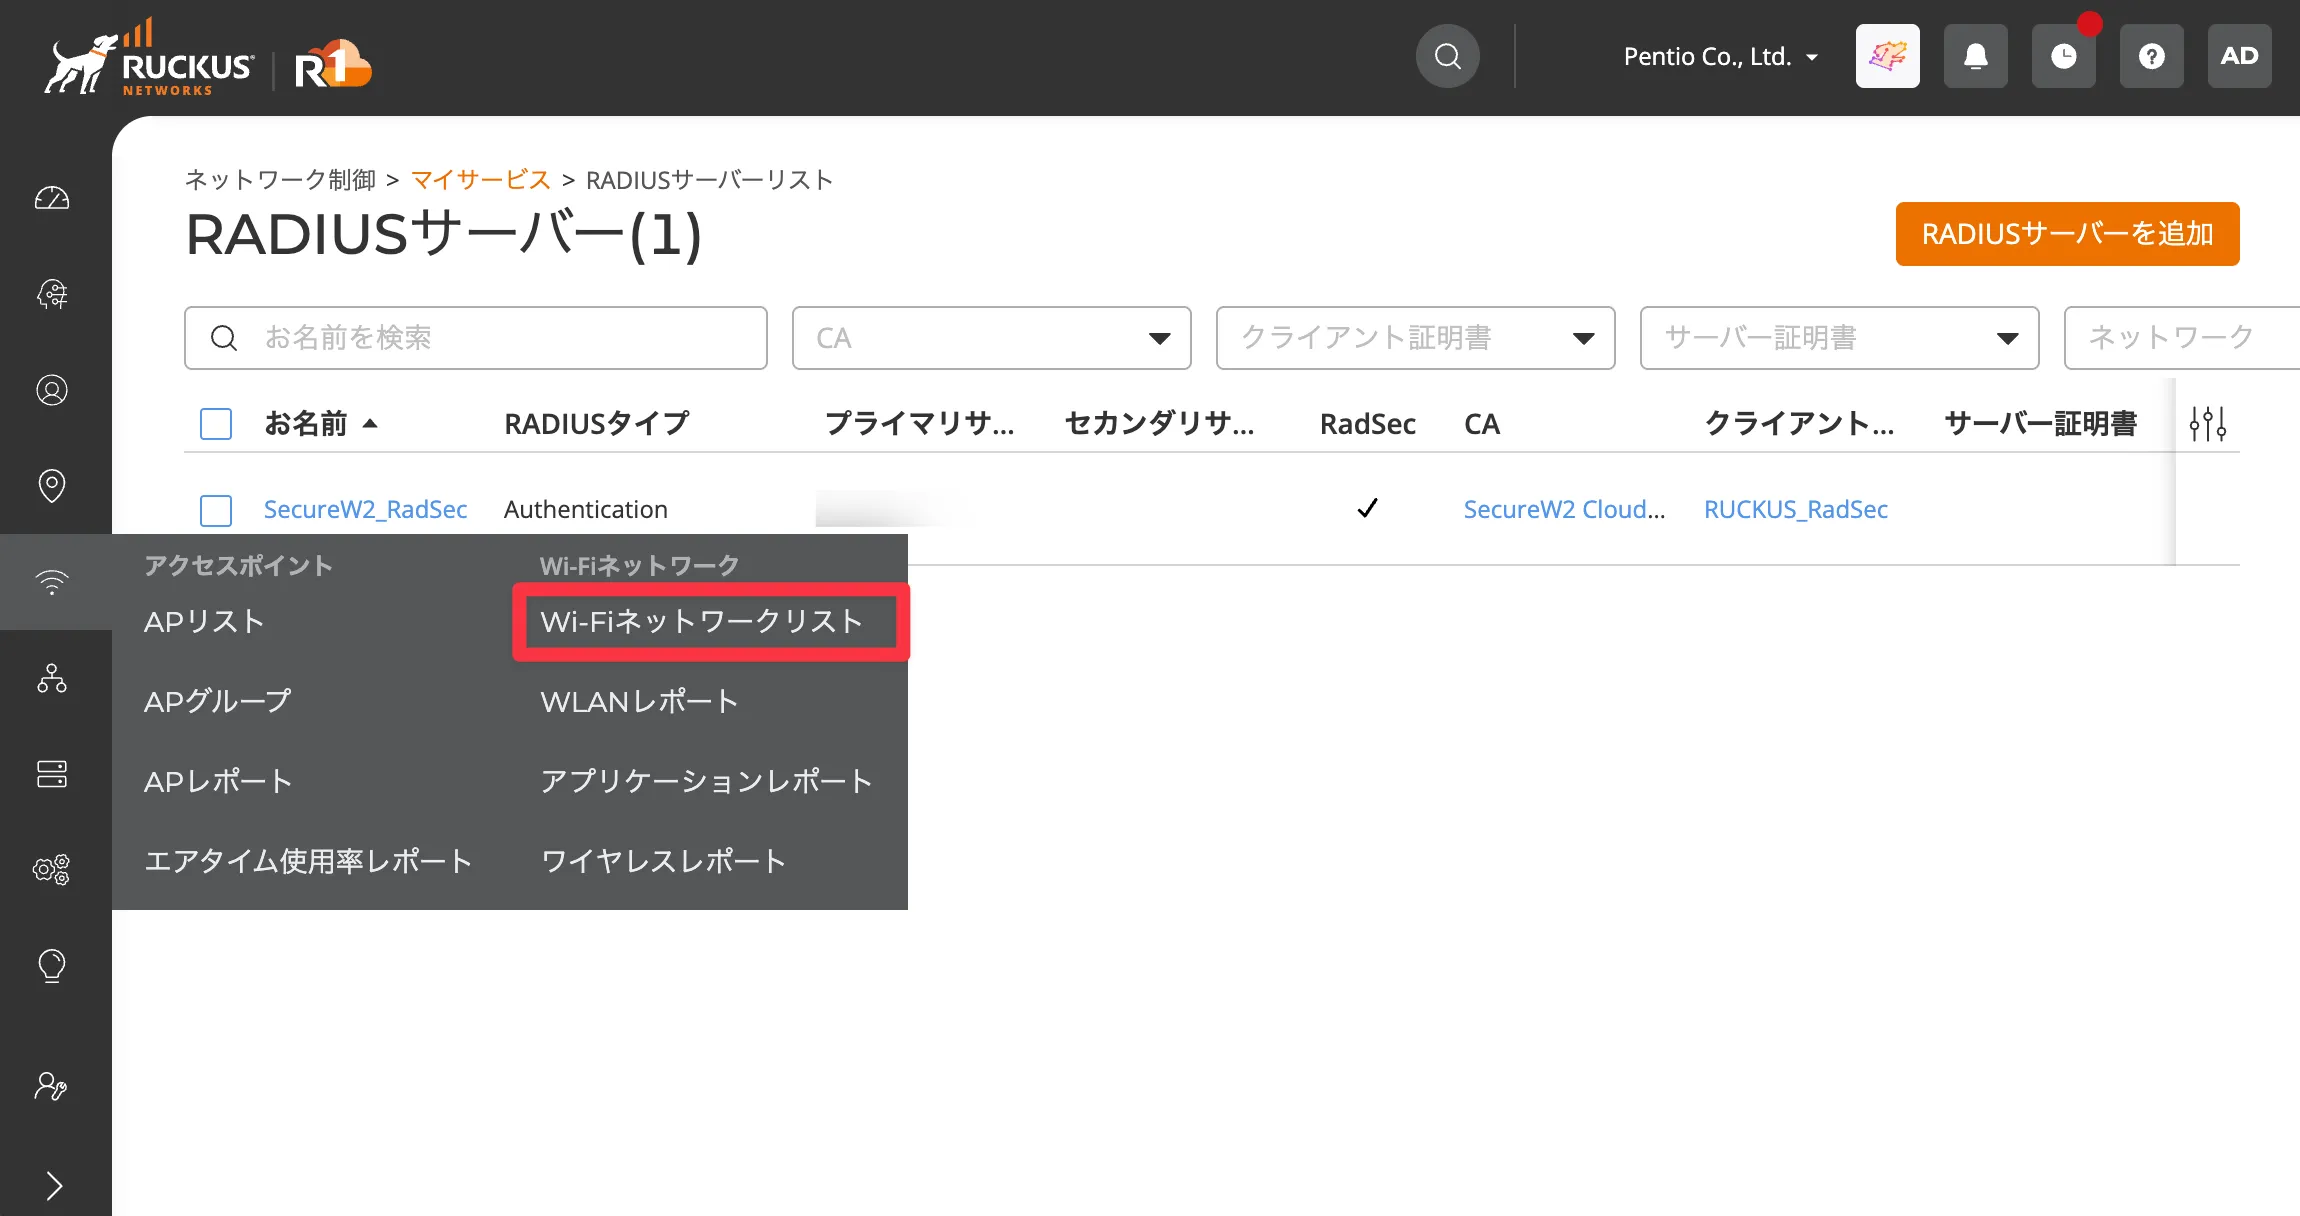Viewport: 2300px width, 1216px height.
Task: Open the Dashboard gauge icon in sidebar
Action: point(52,198)
